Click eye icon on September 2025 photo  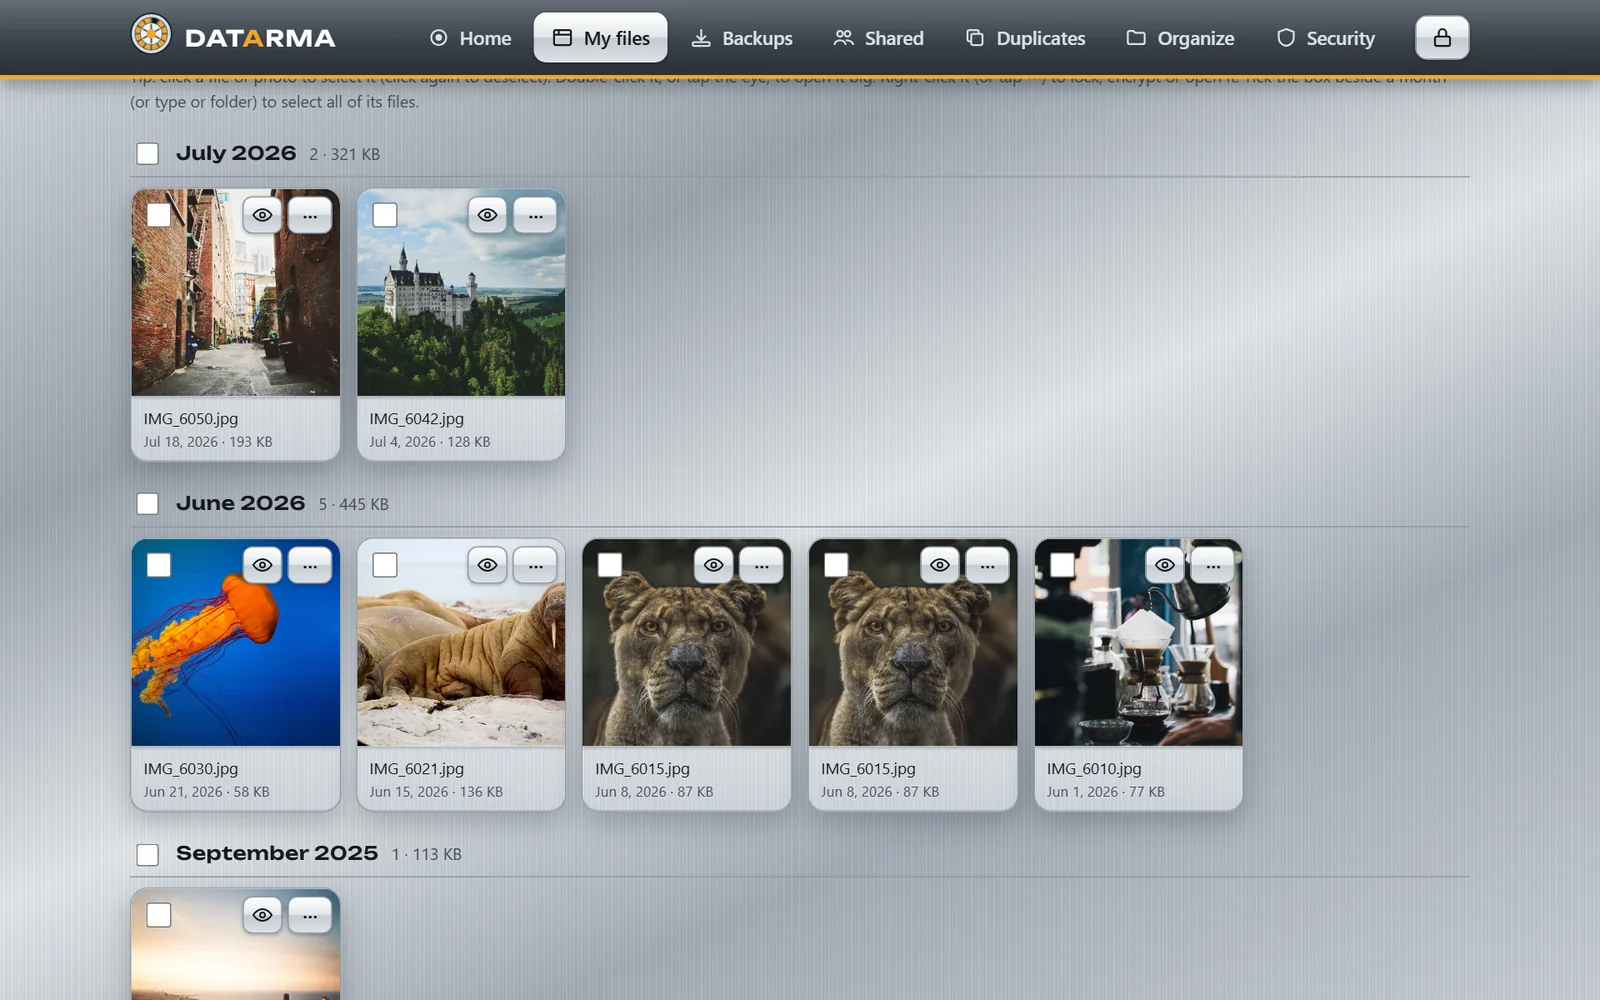click(x=262, y=915)
